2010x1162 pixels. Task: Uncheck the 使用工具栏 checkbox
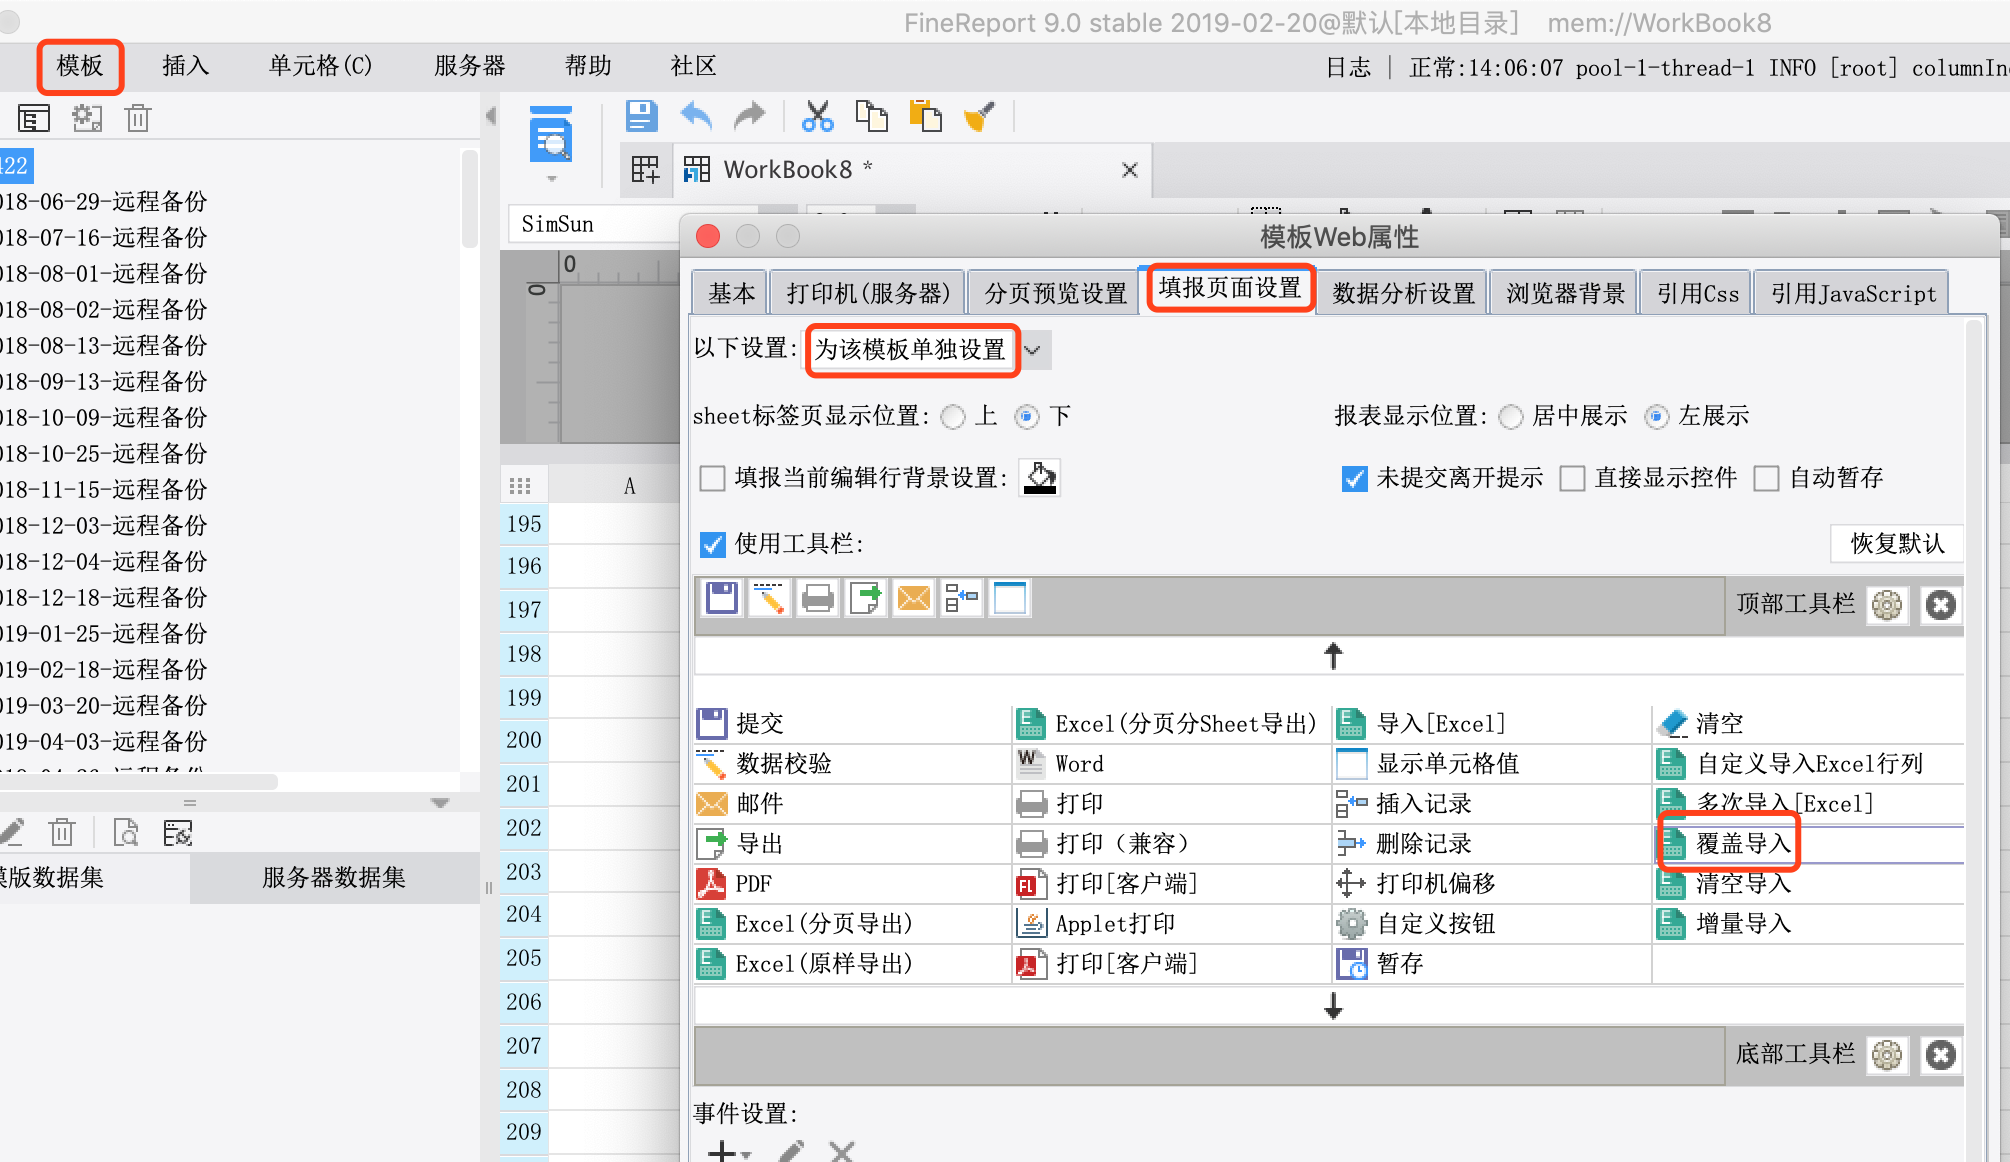[x=712, y=544]
